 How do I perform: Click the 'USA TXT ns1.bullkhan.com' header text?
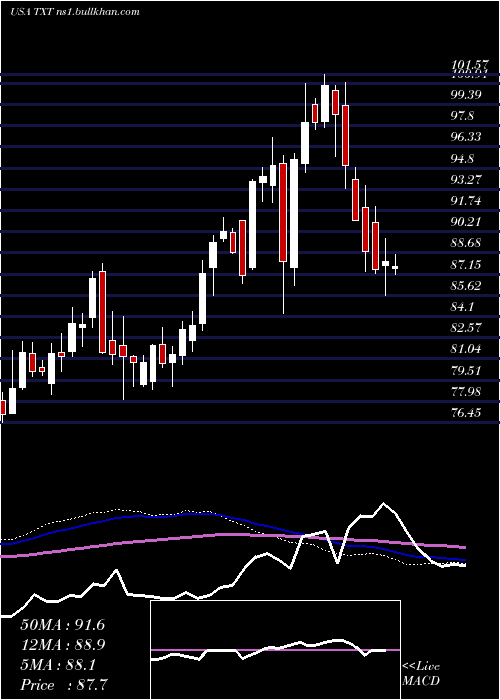[75, 11]
